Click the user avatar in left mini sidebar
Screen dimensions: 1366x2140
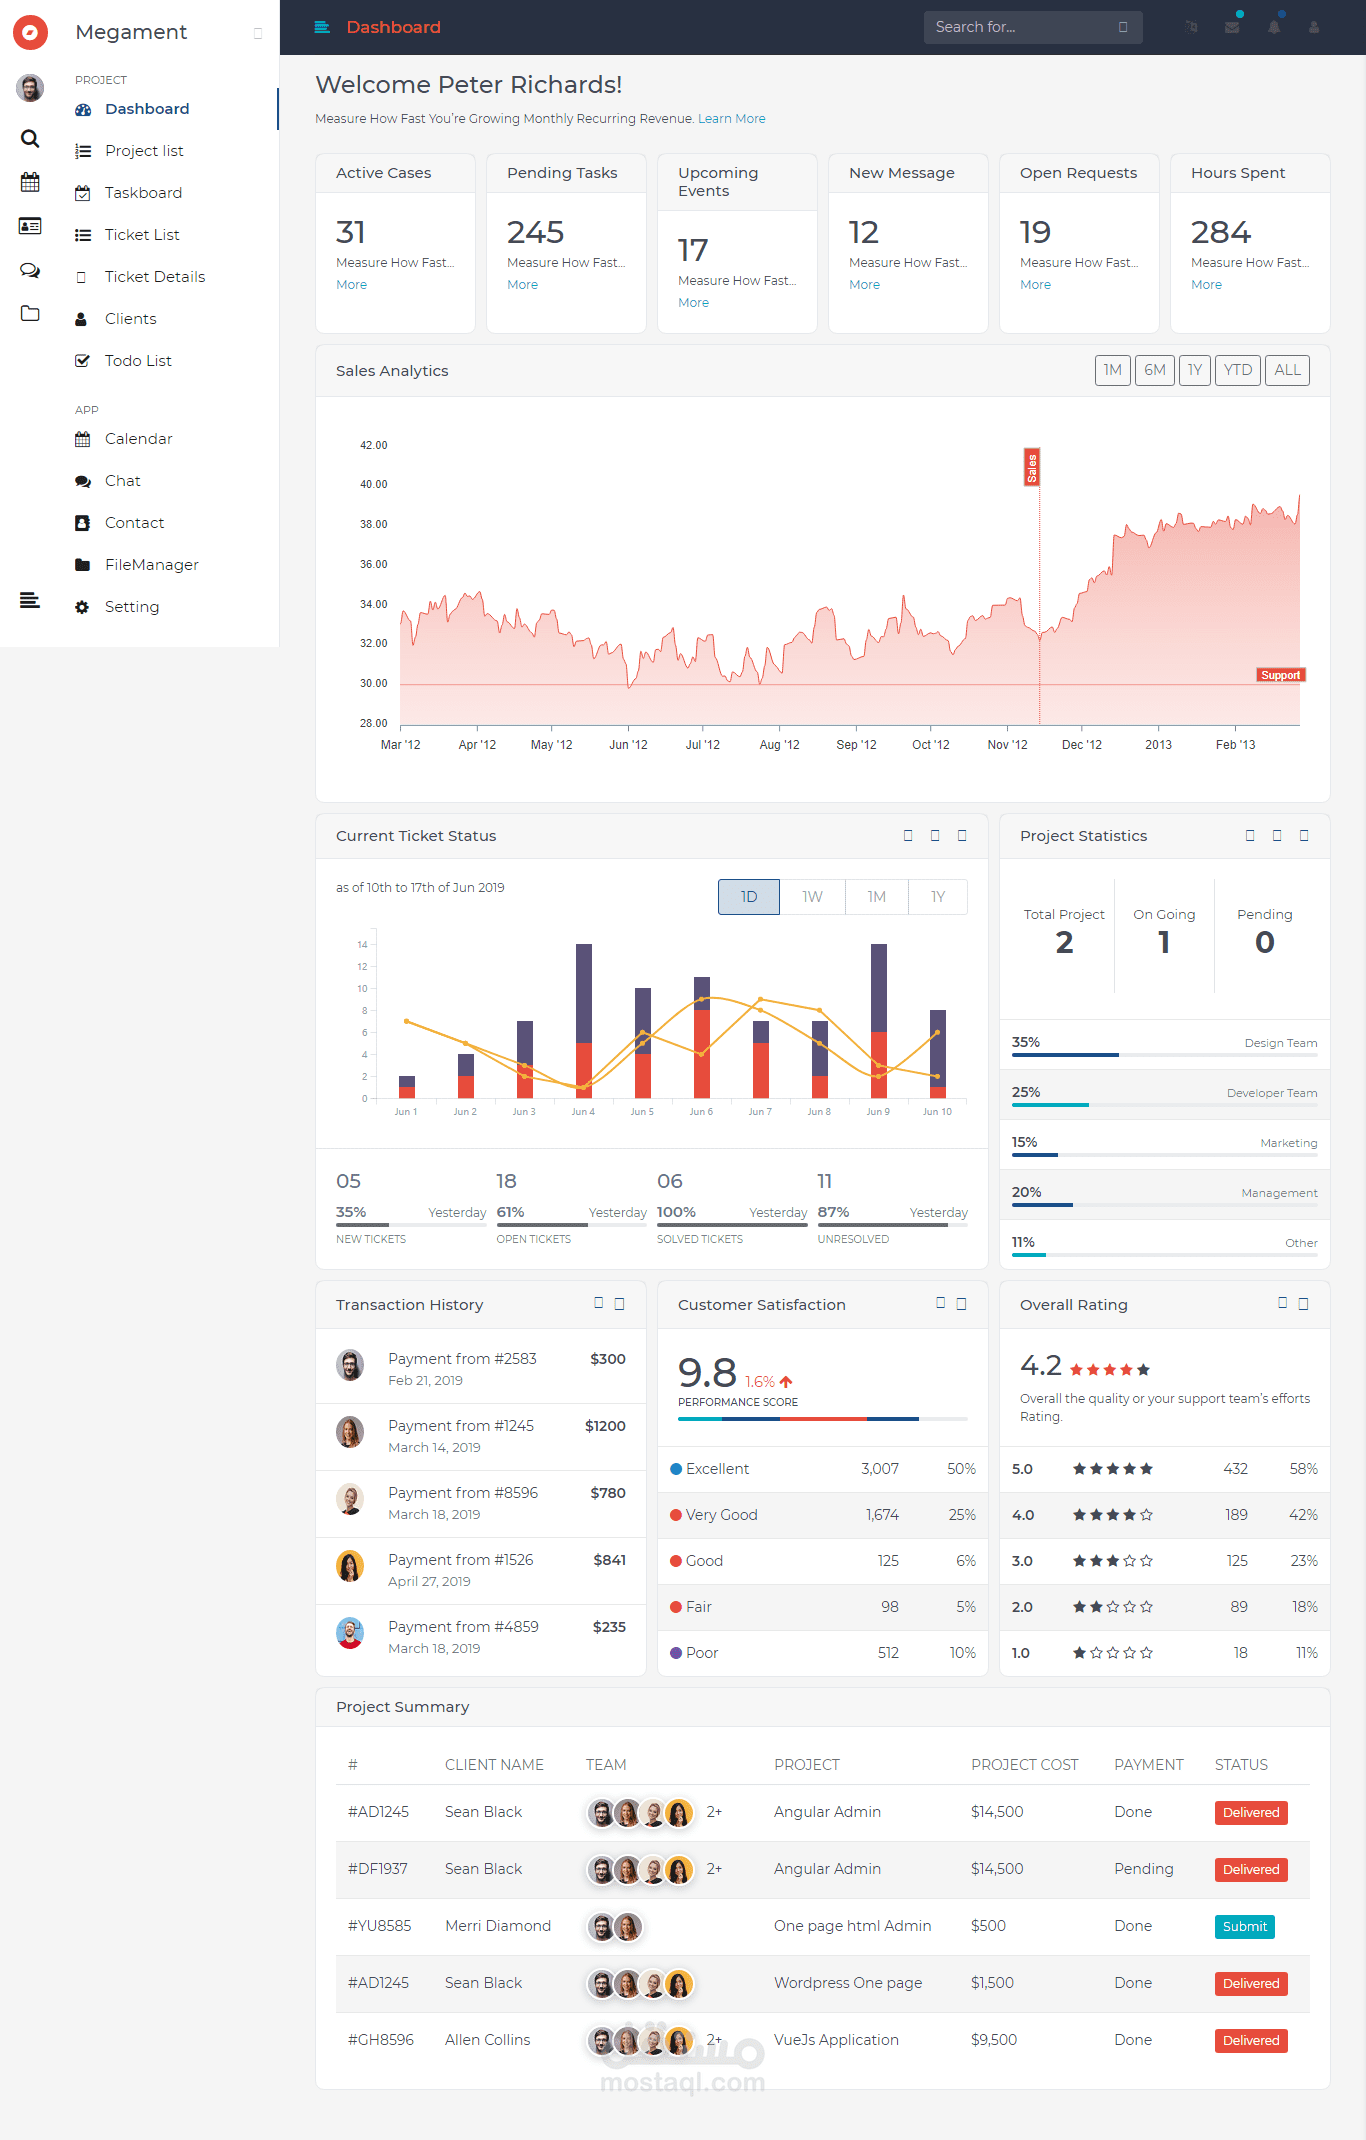(30, 88)
